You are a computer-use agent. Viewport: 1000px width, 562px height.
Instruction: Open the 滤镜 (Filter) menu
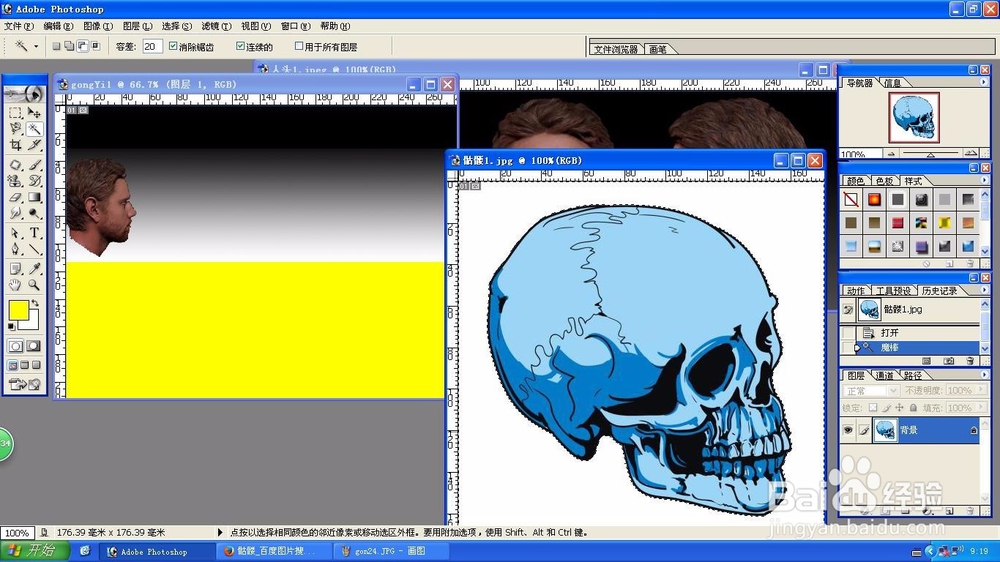(216, 26)
